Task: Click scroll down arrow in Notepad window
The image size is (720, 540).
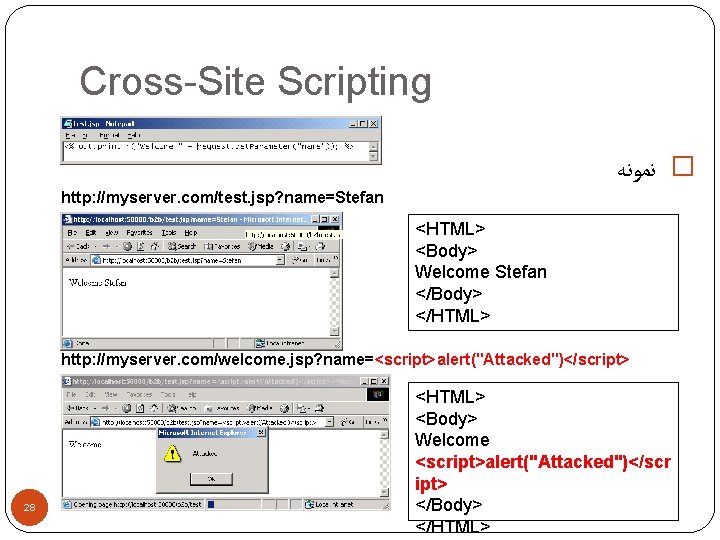Action: 373,157
